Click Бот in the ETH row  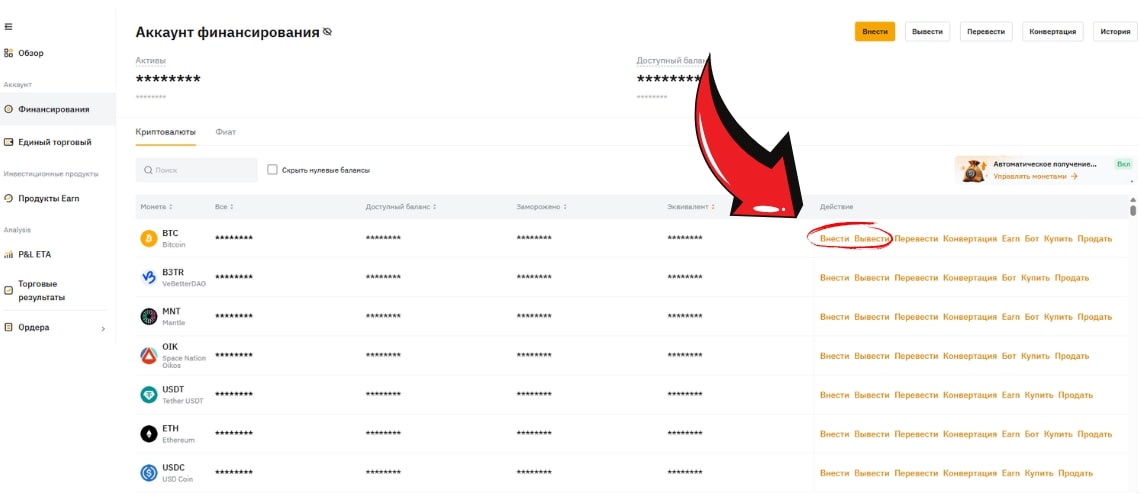point(1032,434)
